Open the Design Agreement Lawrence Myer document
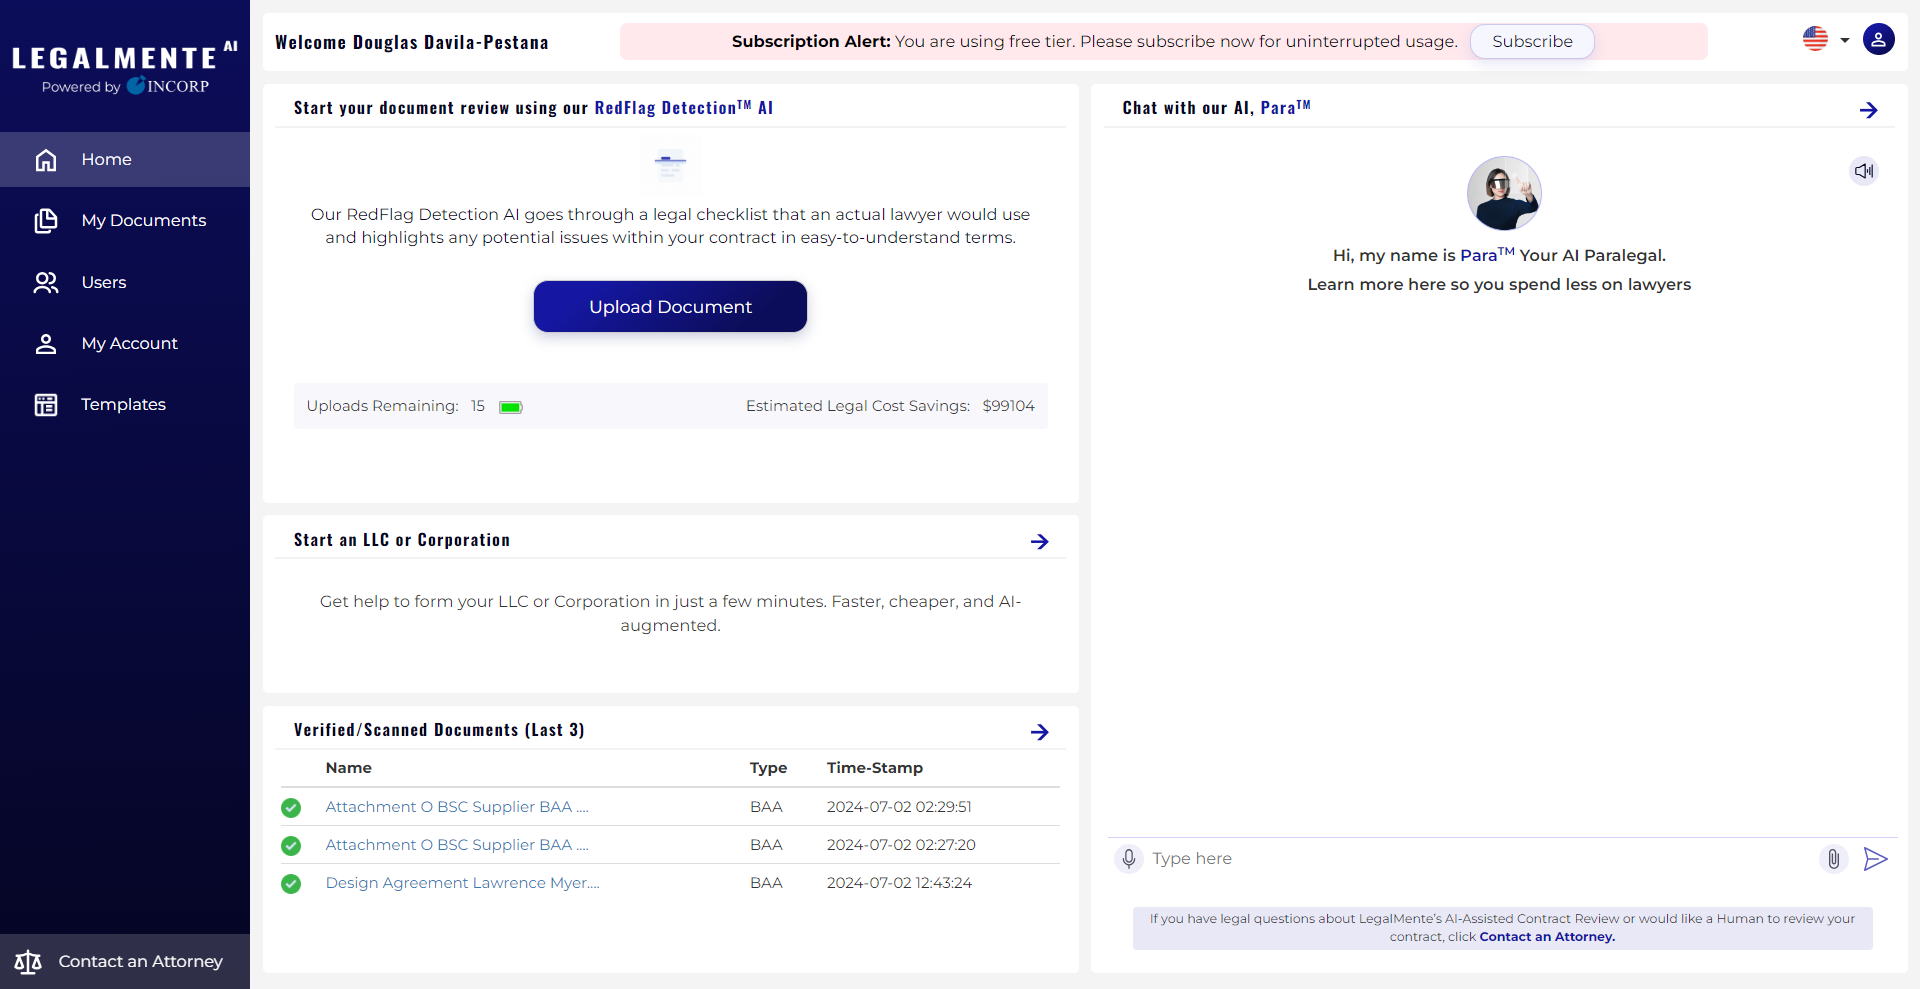This screenshot has height=989, width=1920. [x=462, y=883]
